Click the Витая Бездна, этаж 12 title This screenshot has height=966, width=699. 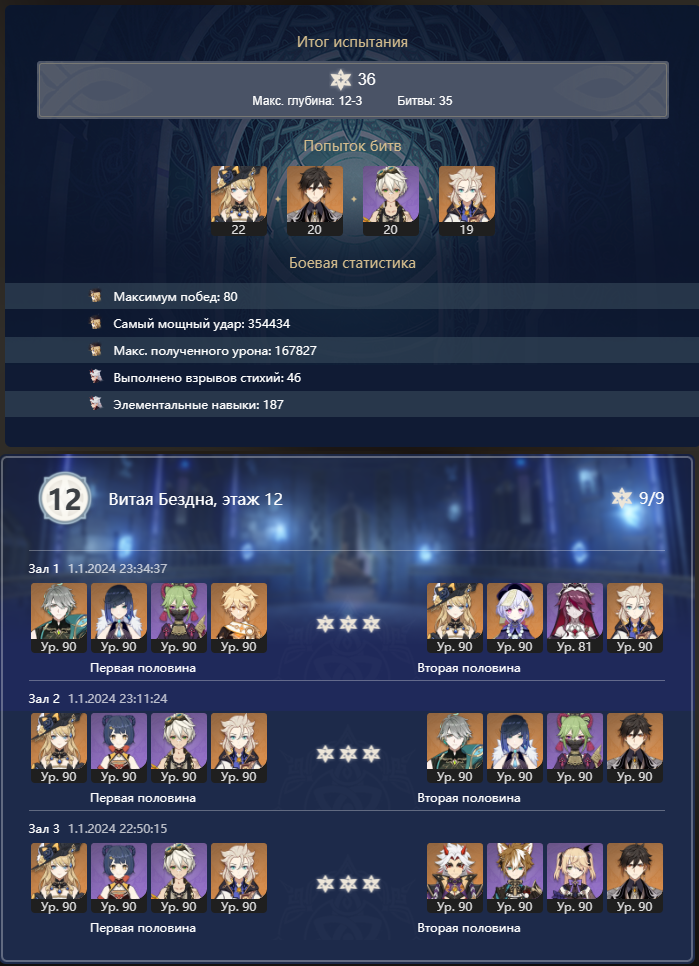pyautogui.click(x=196, y=499)
